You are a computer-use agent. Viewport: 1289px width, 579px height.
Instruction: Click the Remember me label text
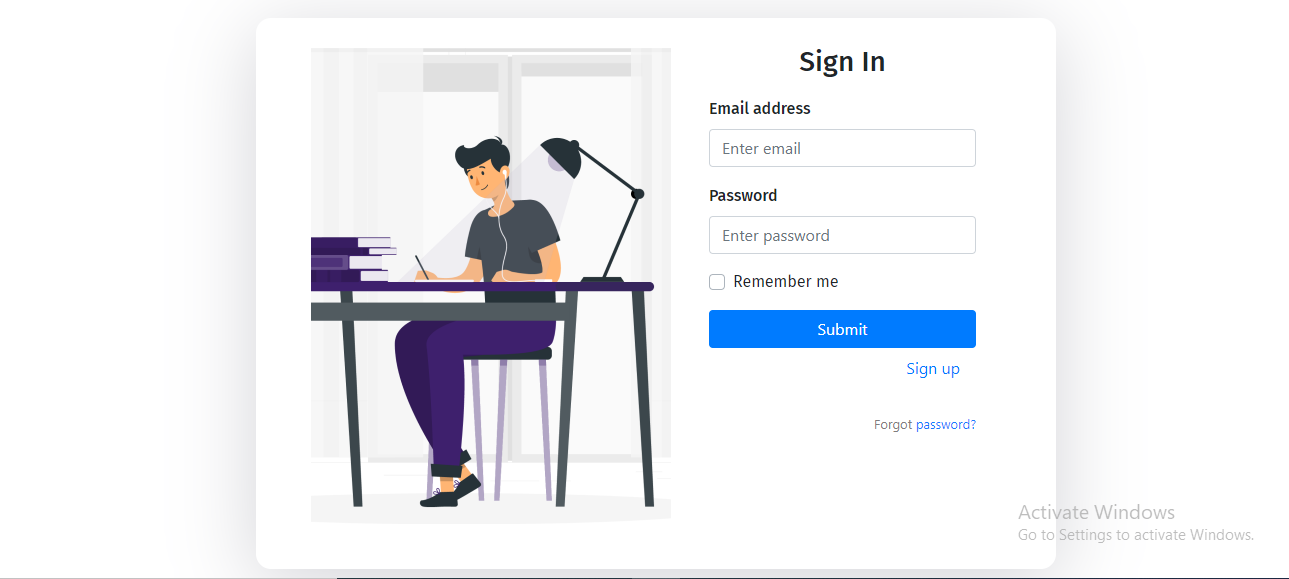pos(786,282)
